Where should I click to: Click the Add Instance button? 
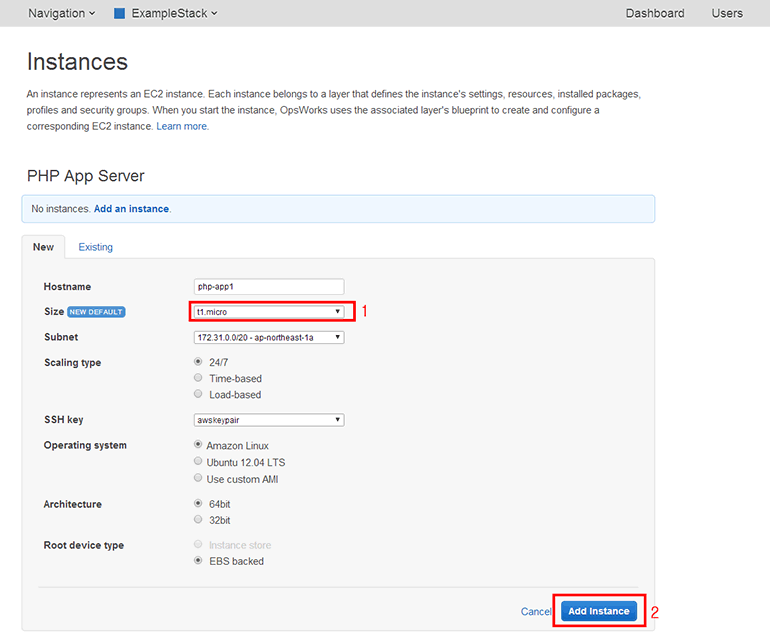[598, 611]
